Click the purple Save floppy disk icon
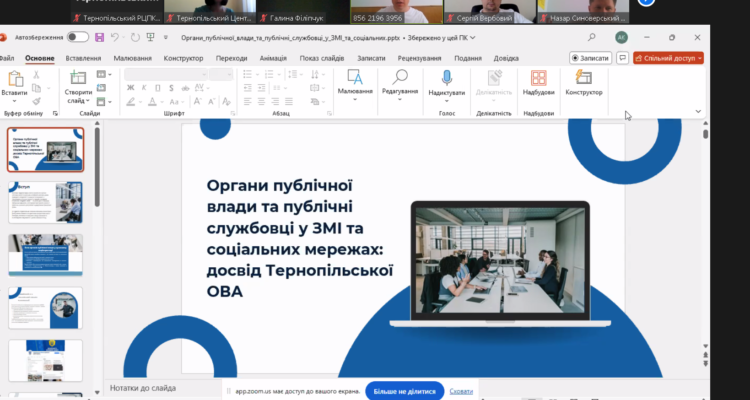750x400 pixels. [x=99, y=37]
